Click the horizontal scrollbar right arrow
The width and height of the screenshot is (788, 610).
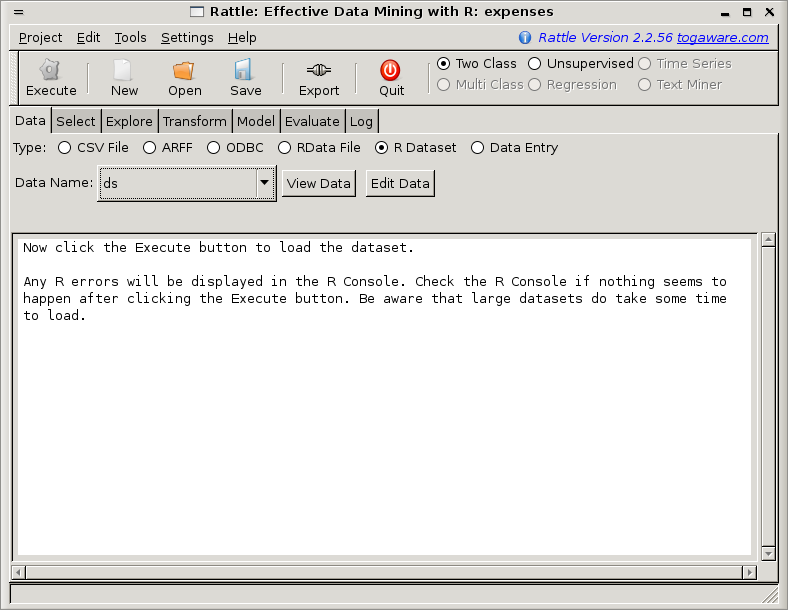click(749, 572)
